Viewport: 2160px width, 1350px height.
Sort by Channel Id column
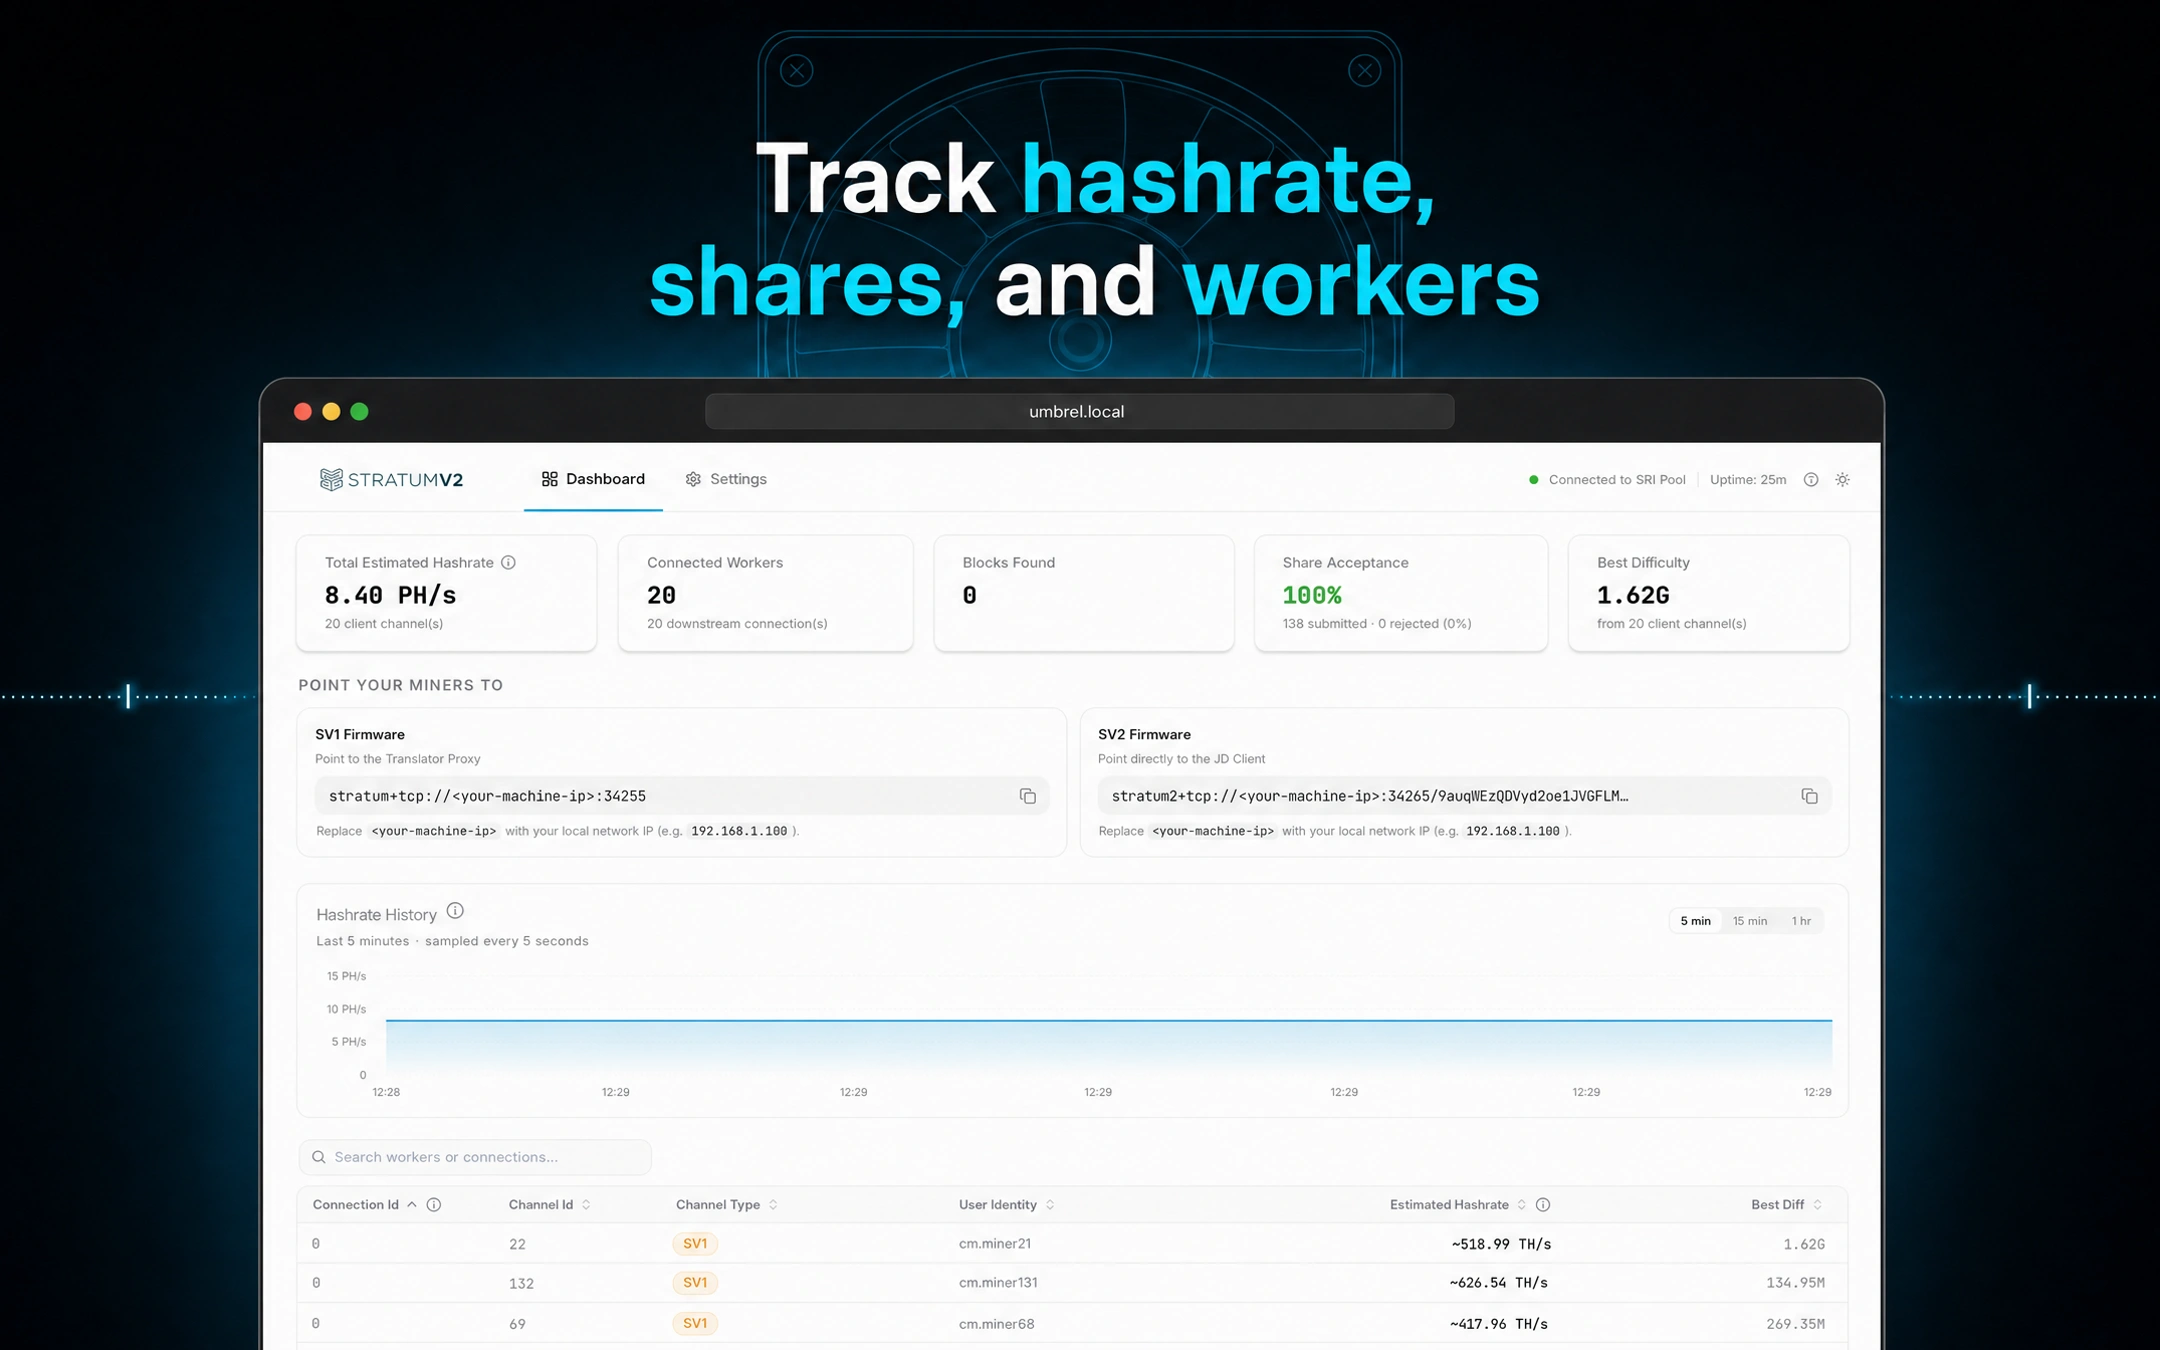[549, 1205]
